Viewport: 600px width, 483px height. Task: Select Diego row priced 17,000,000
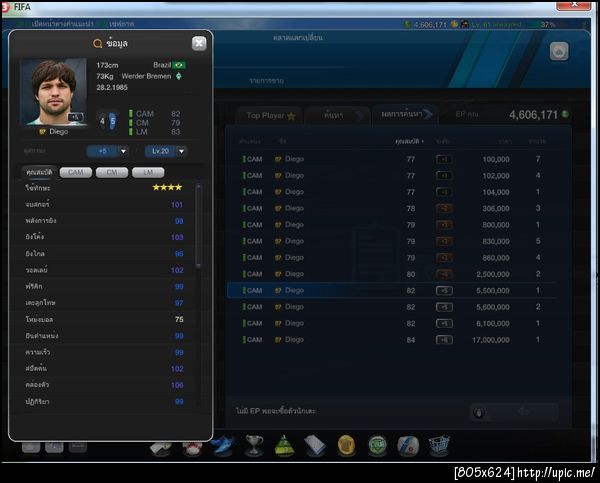391,340
